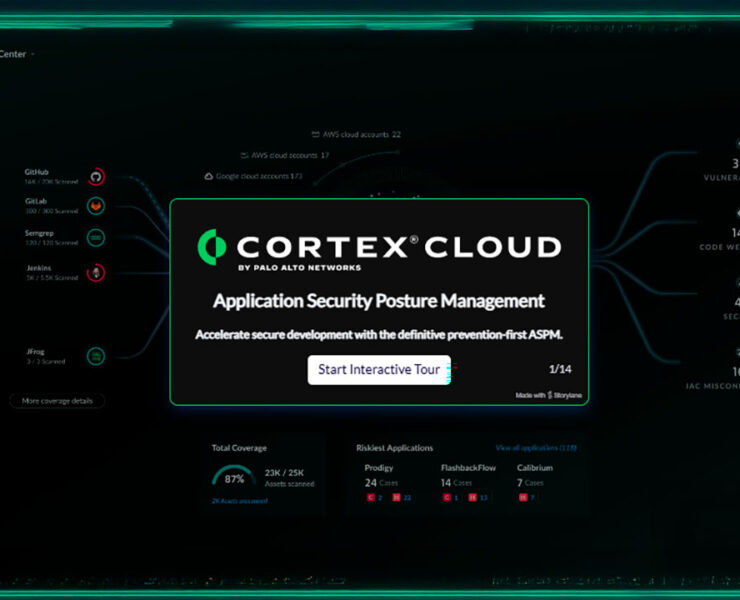Screen dimensions: 740x600
Task: Open More coverage details
Action: 57,401
